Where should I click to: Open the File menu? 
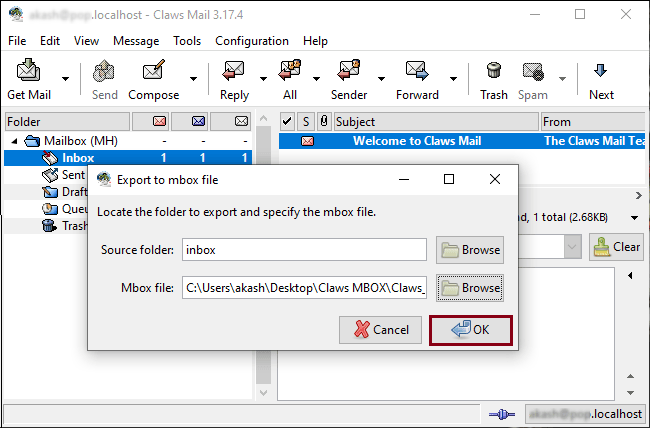[x=17, y=41]
